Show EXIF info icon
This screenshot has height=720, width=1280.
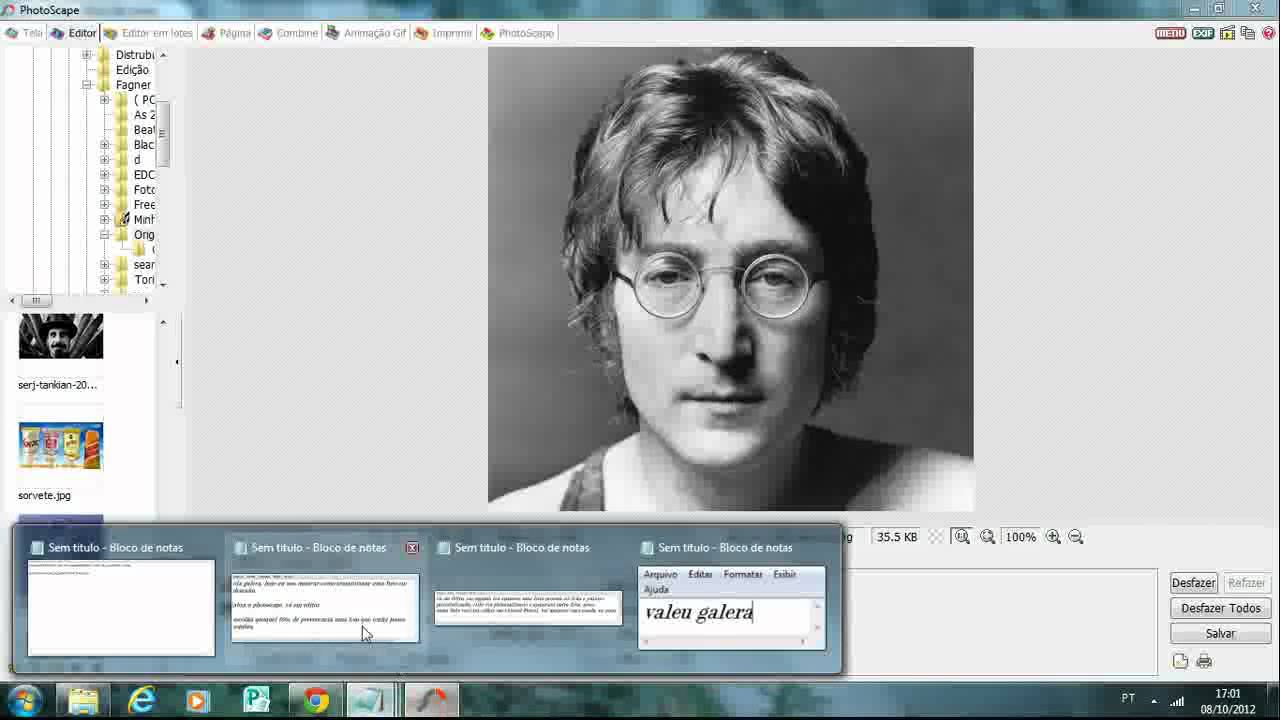coord(1203,33)
